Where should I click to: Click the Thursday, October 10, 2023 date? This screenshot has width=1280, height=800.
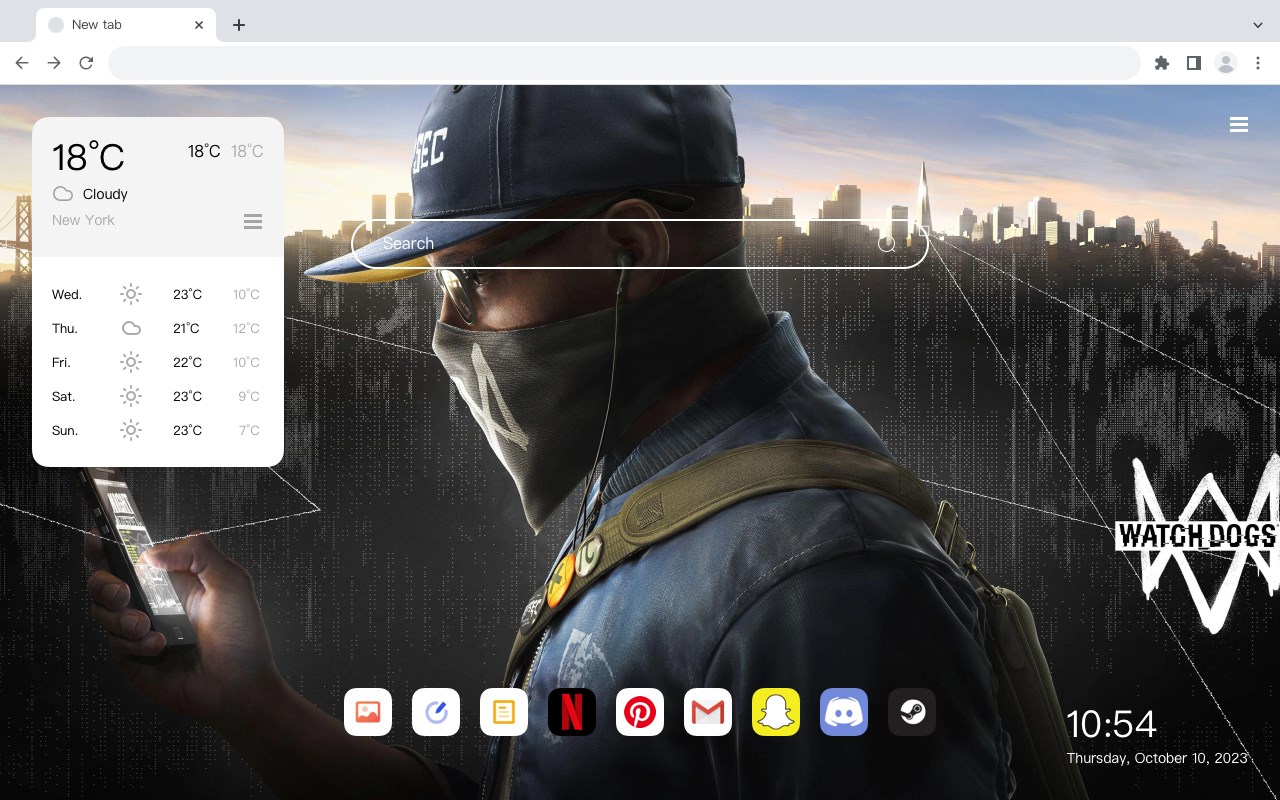click(1157, 758)
